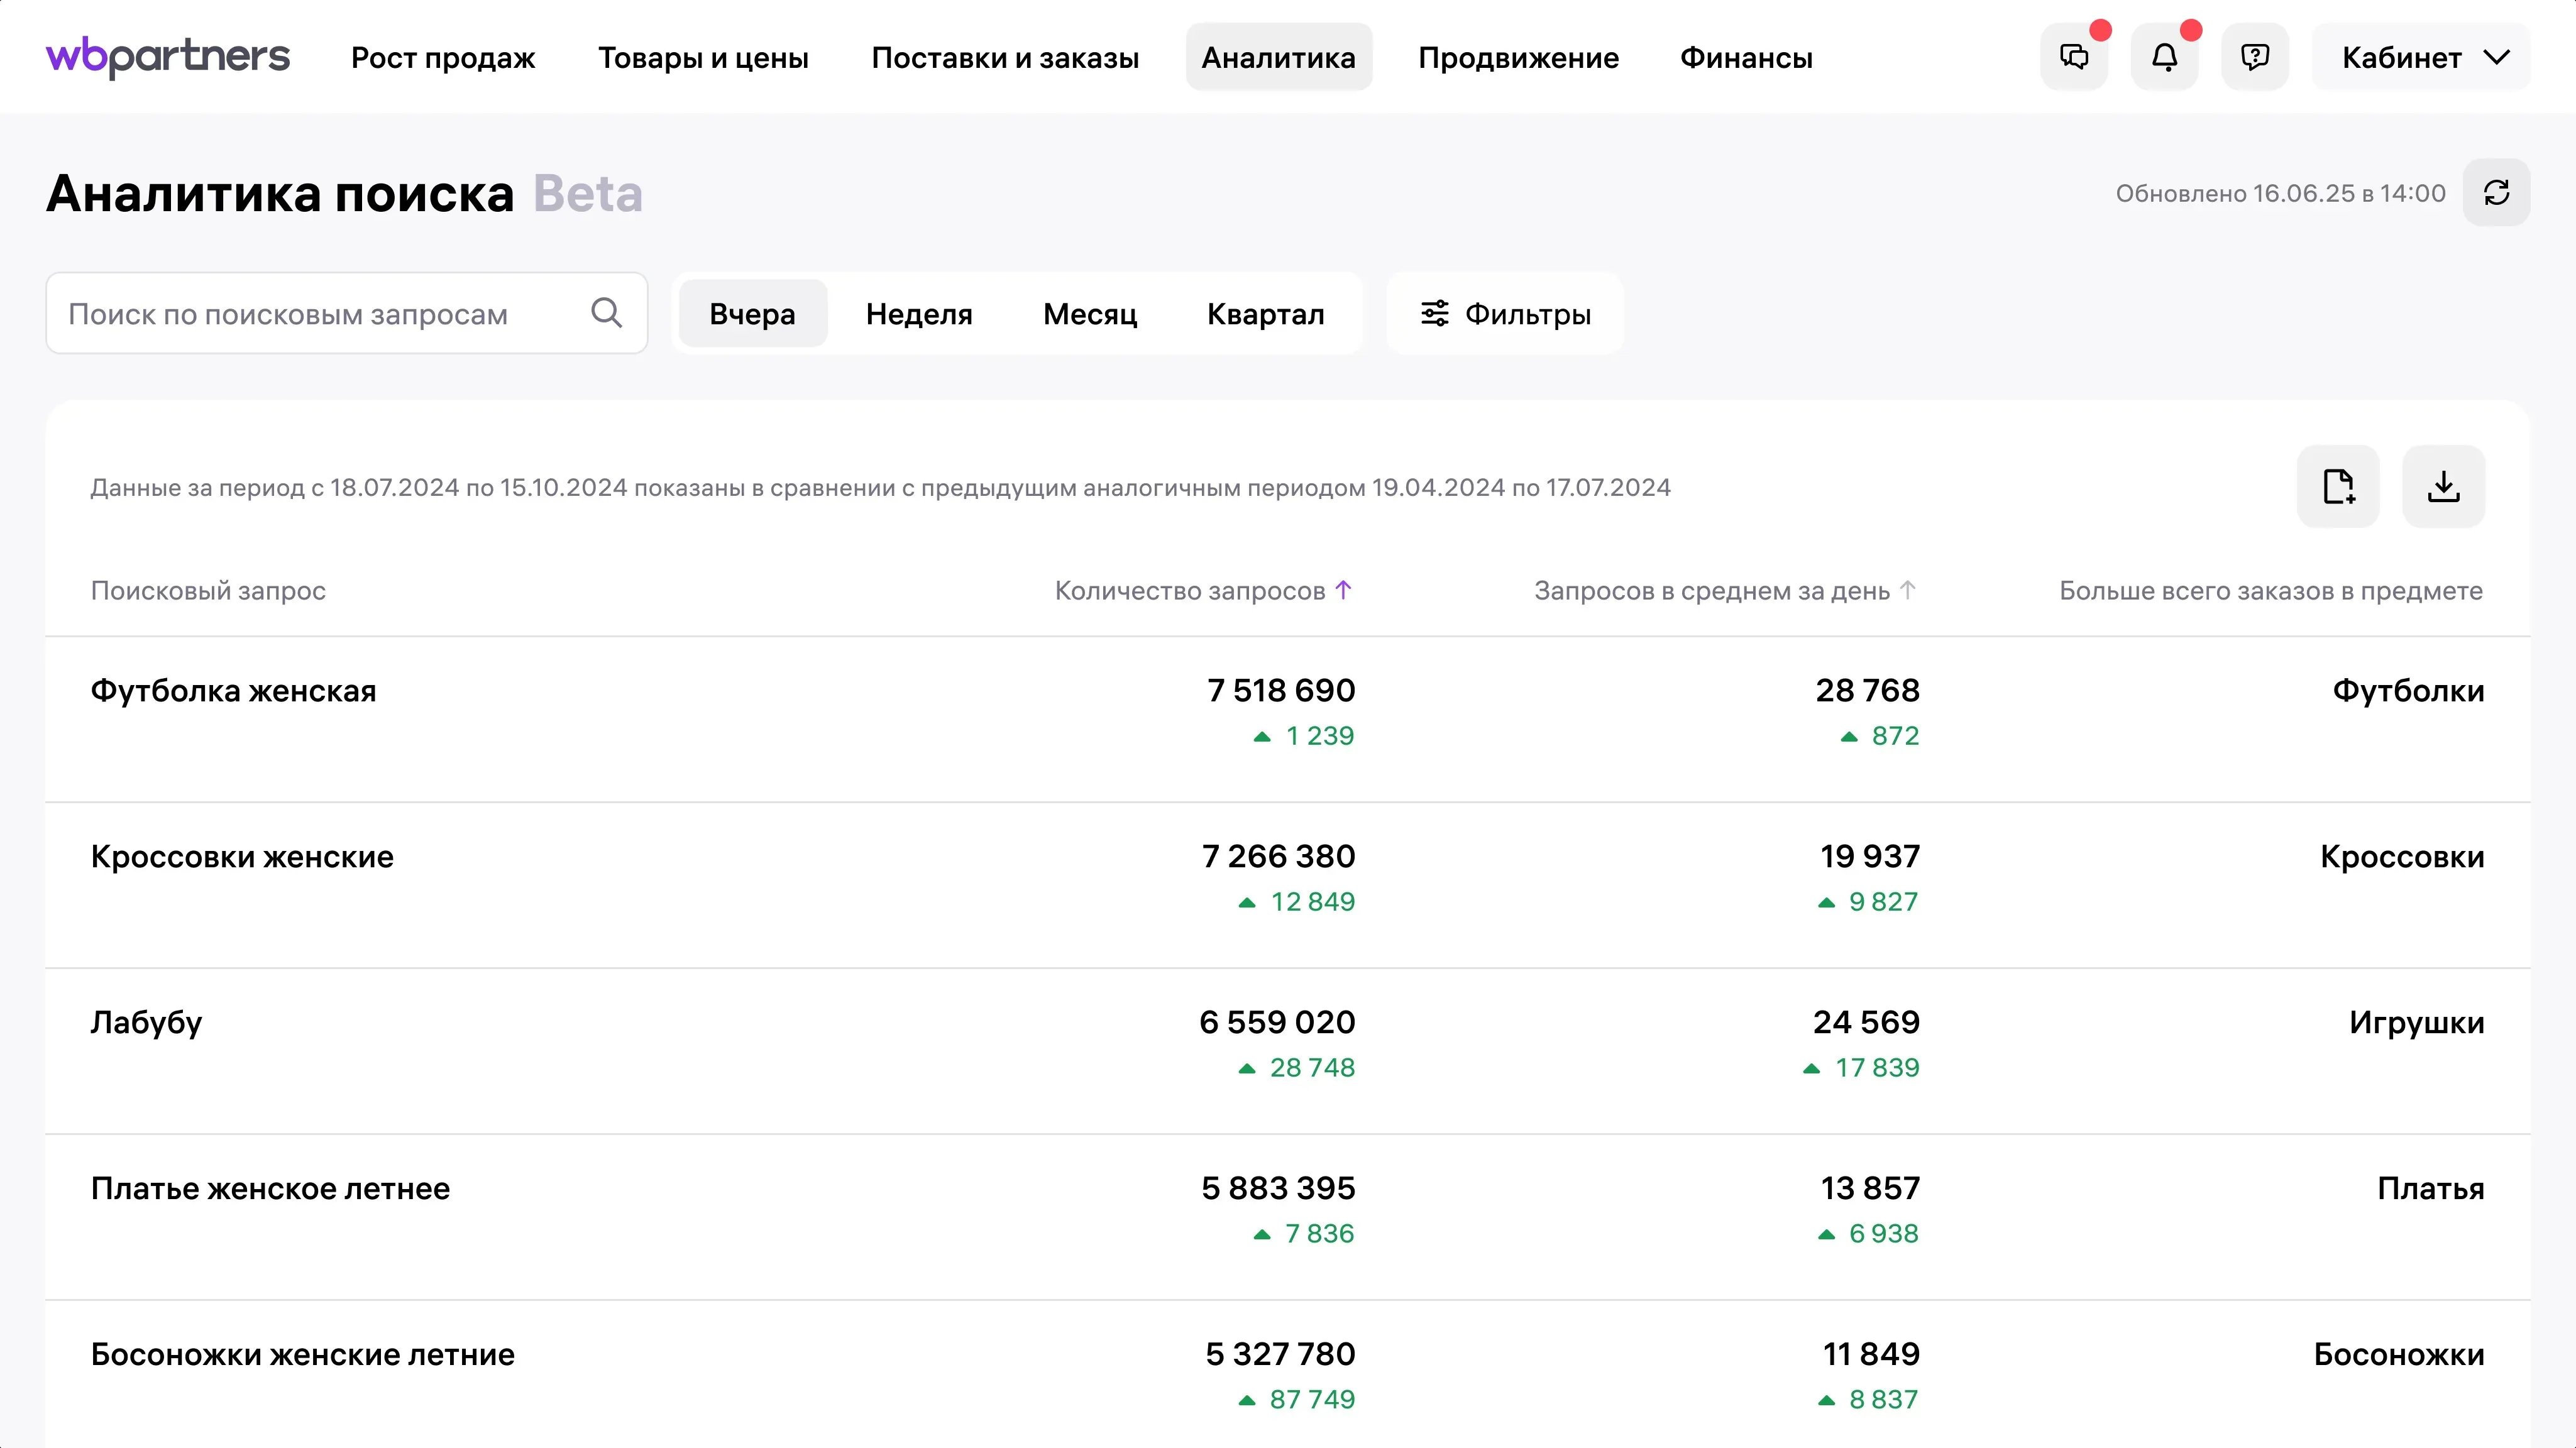Open the chat messages icon

2074,57
